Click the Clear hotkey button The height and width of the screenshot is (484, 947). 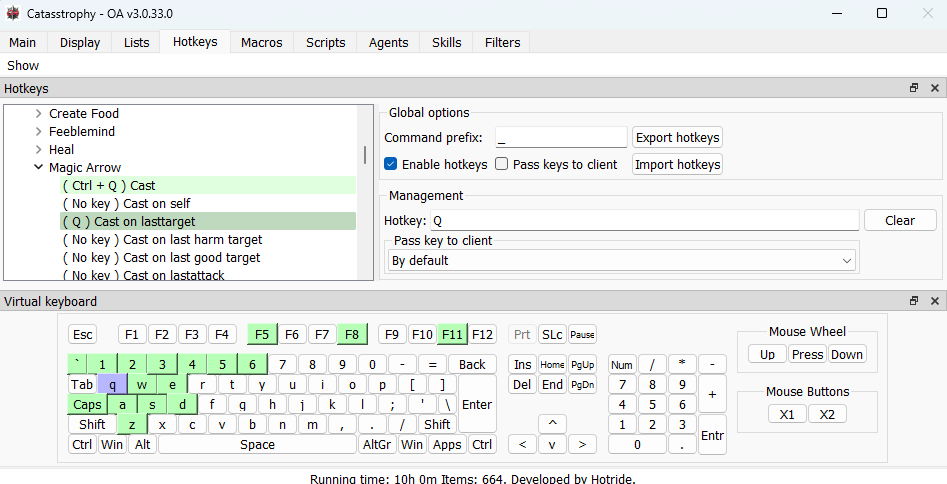coord(899,220)
